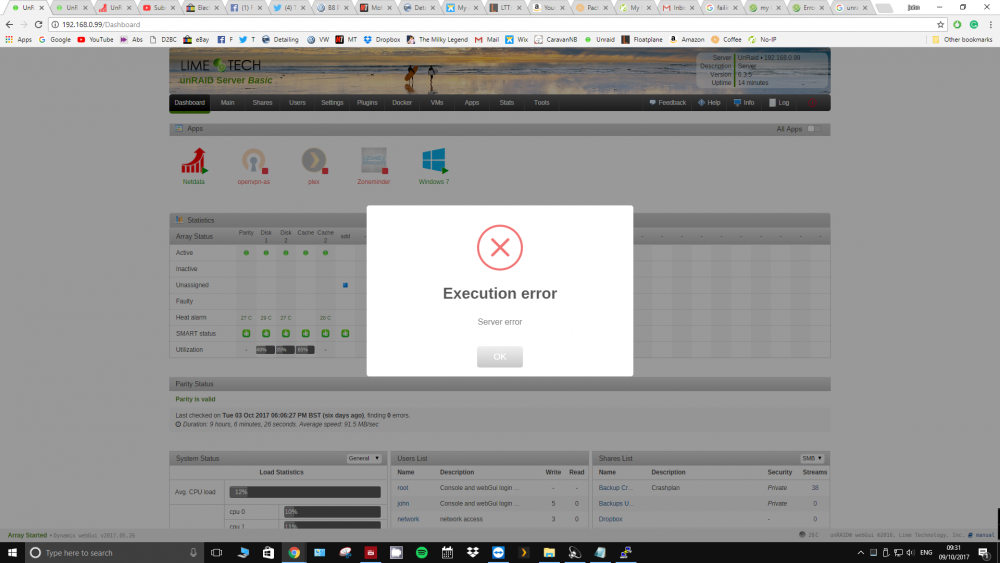Open the network user link
Screen dimensions: 1000x563
coord(408,519)
